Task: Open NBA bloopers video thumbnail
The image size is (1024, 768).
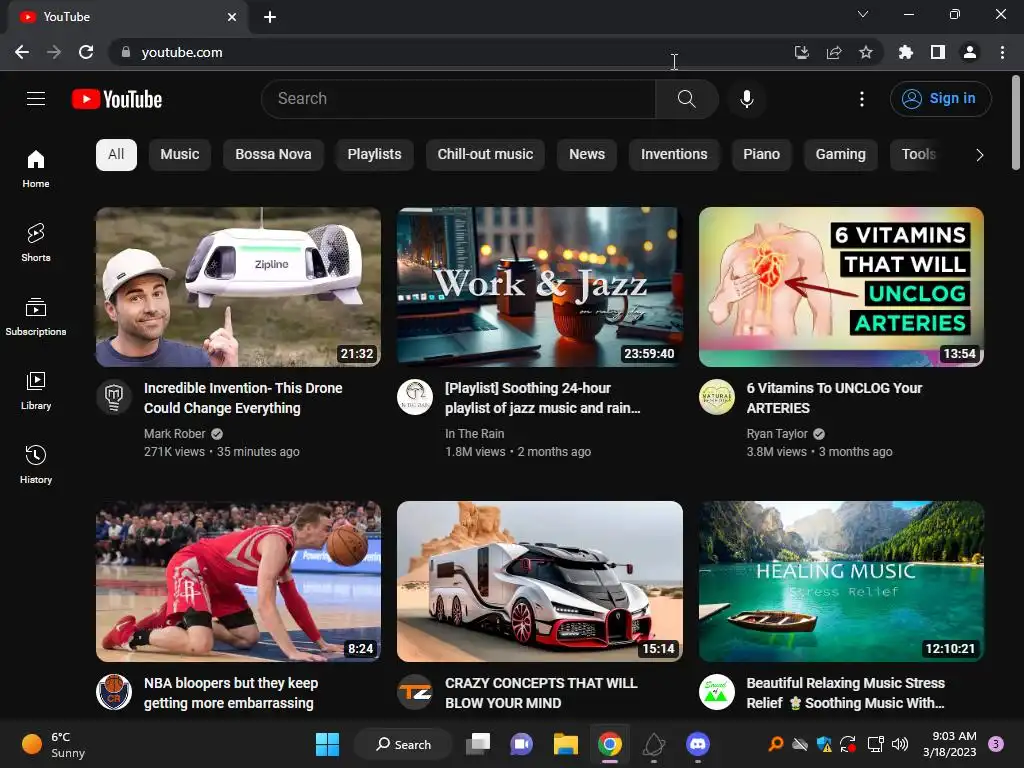Action: click(238, 581)
